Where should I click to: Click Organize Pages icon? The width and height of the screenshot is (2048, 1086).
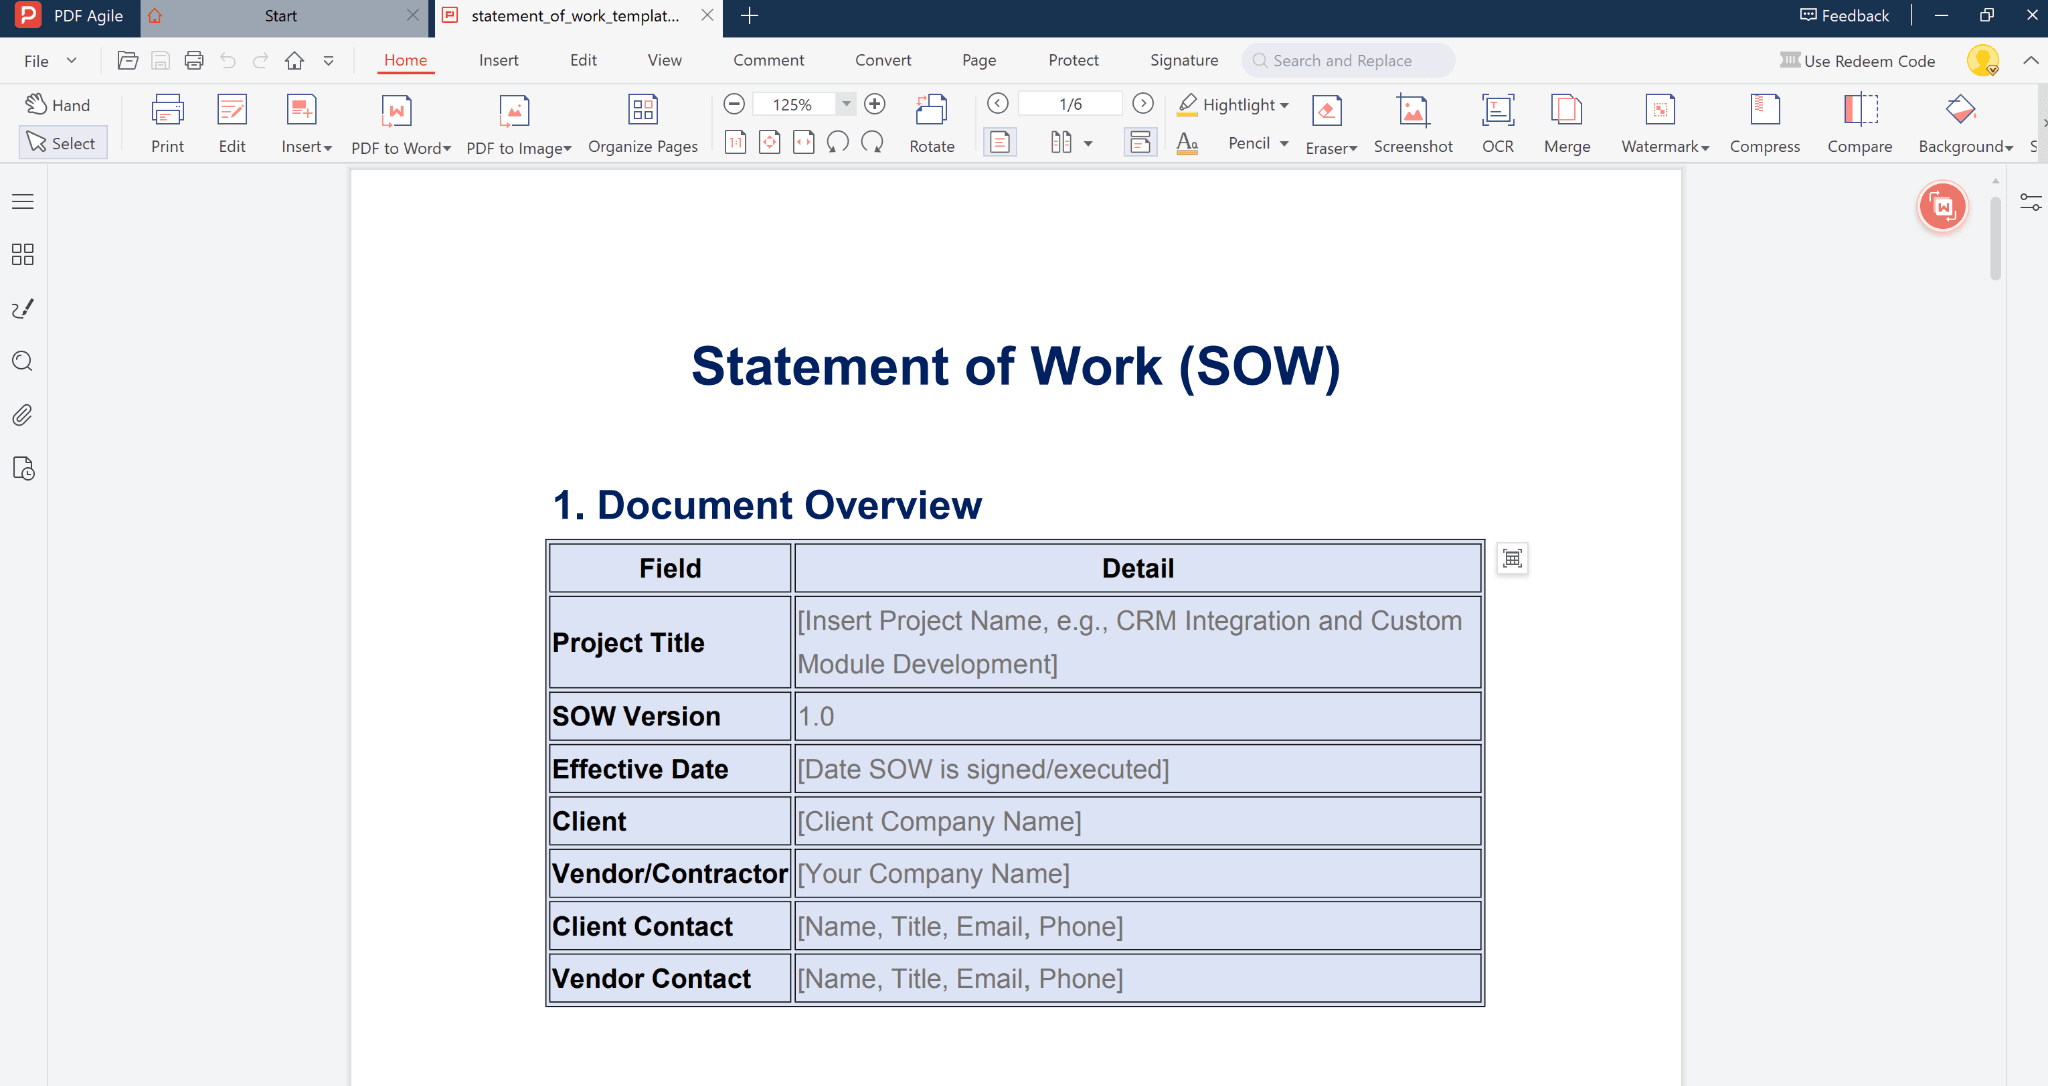tap(642, 111)
